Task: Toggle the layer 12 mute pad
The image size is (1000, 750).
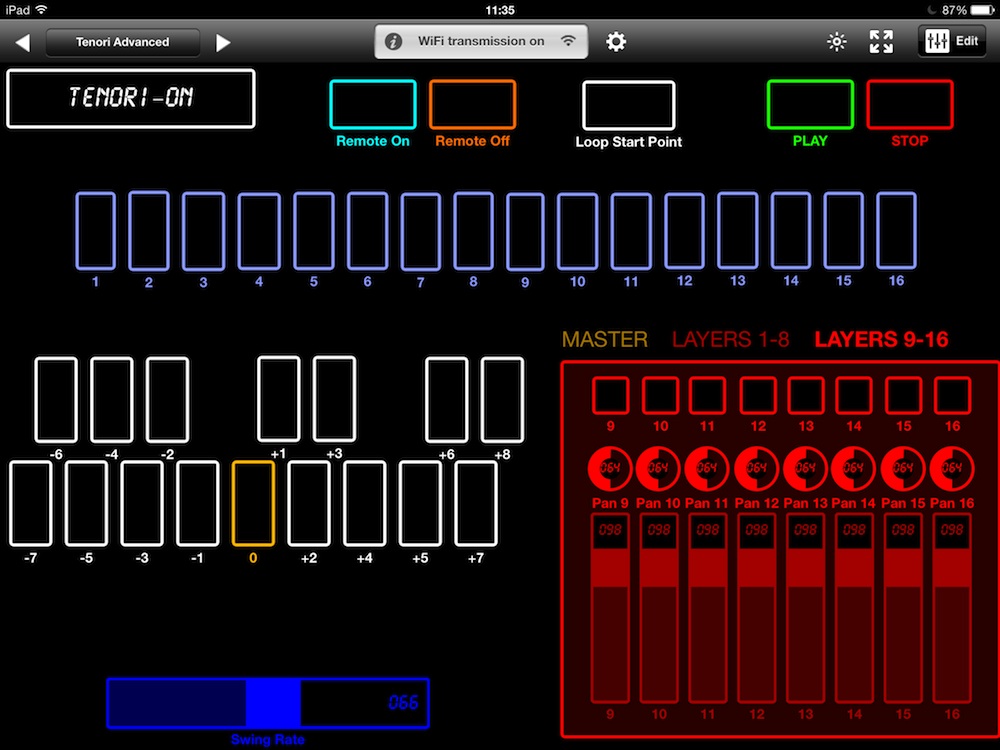Action: click(758, 395)
